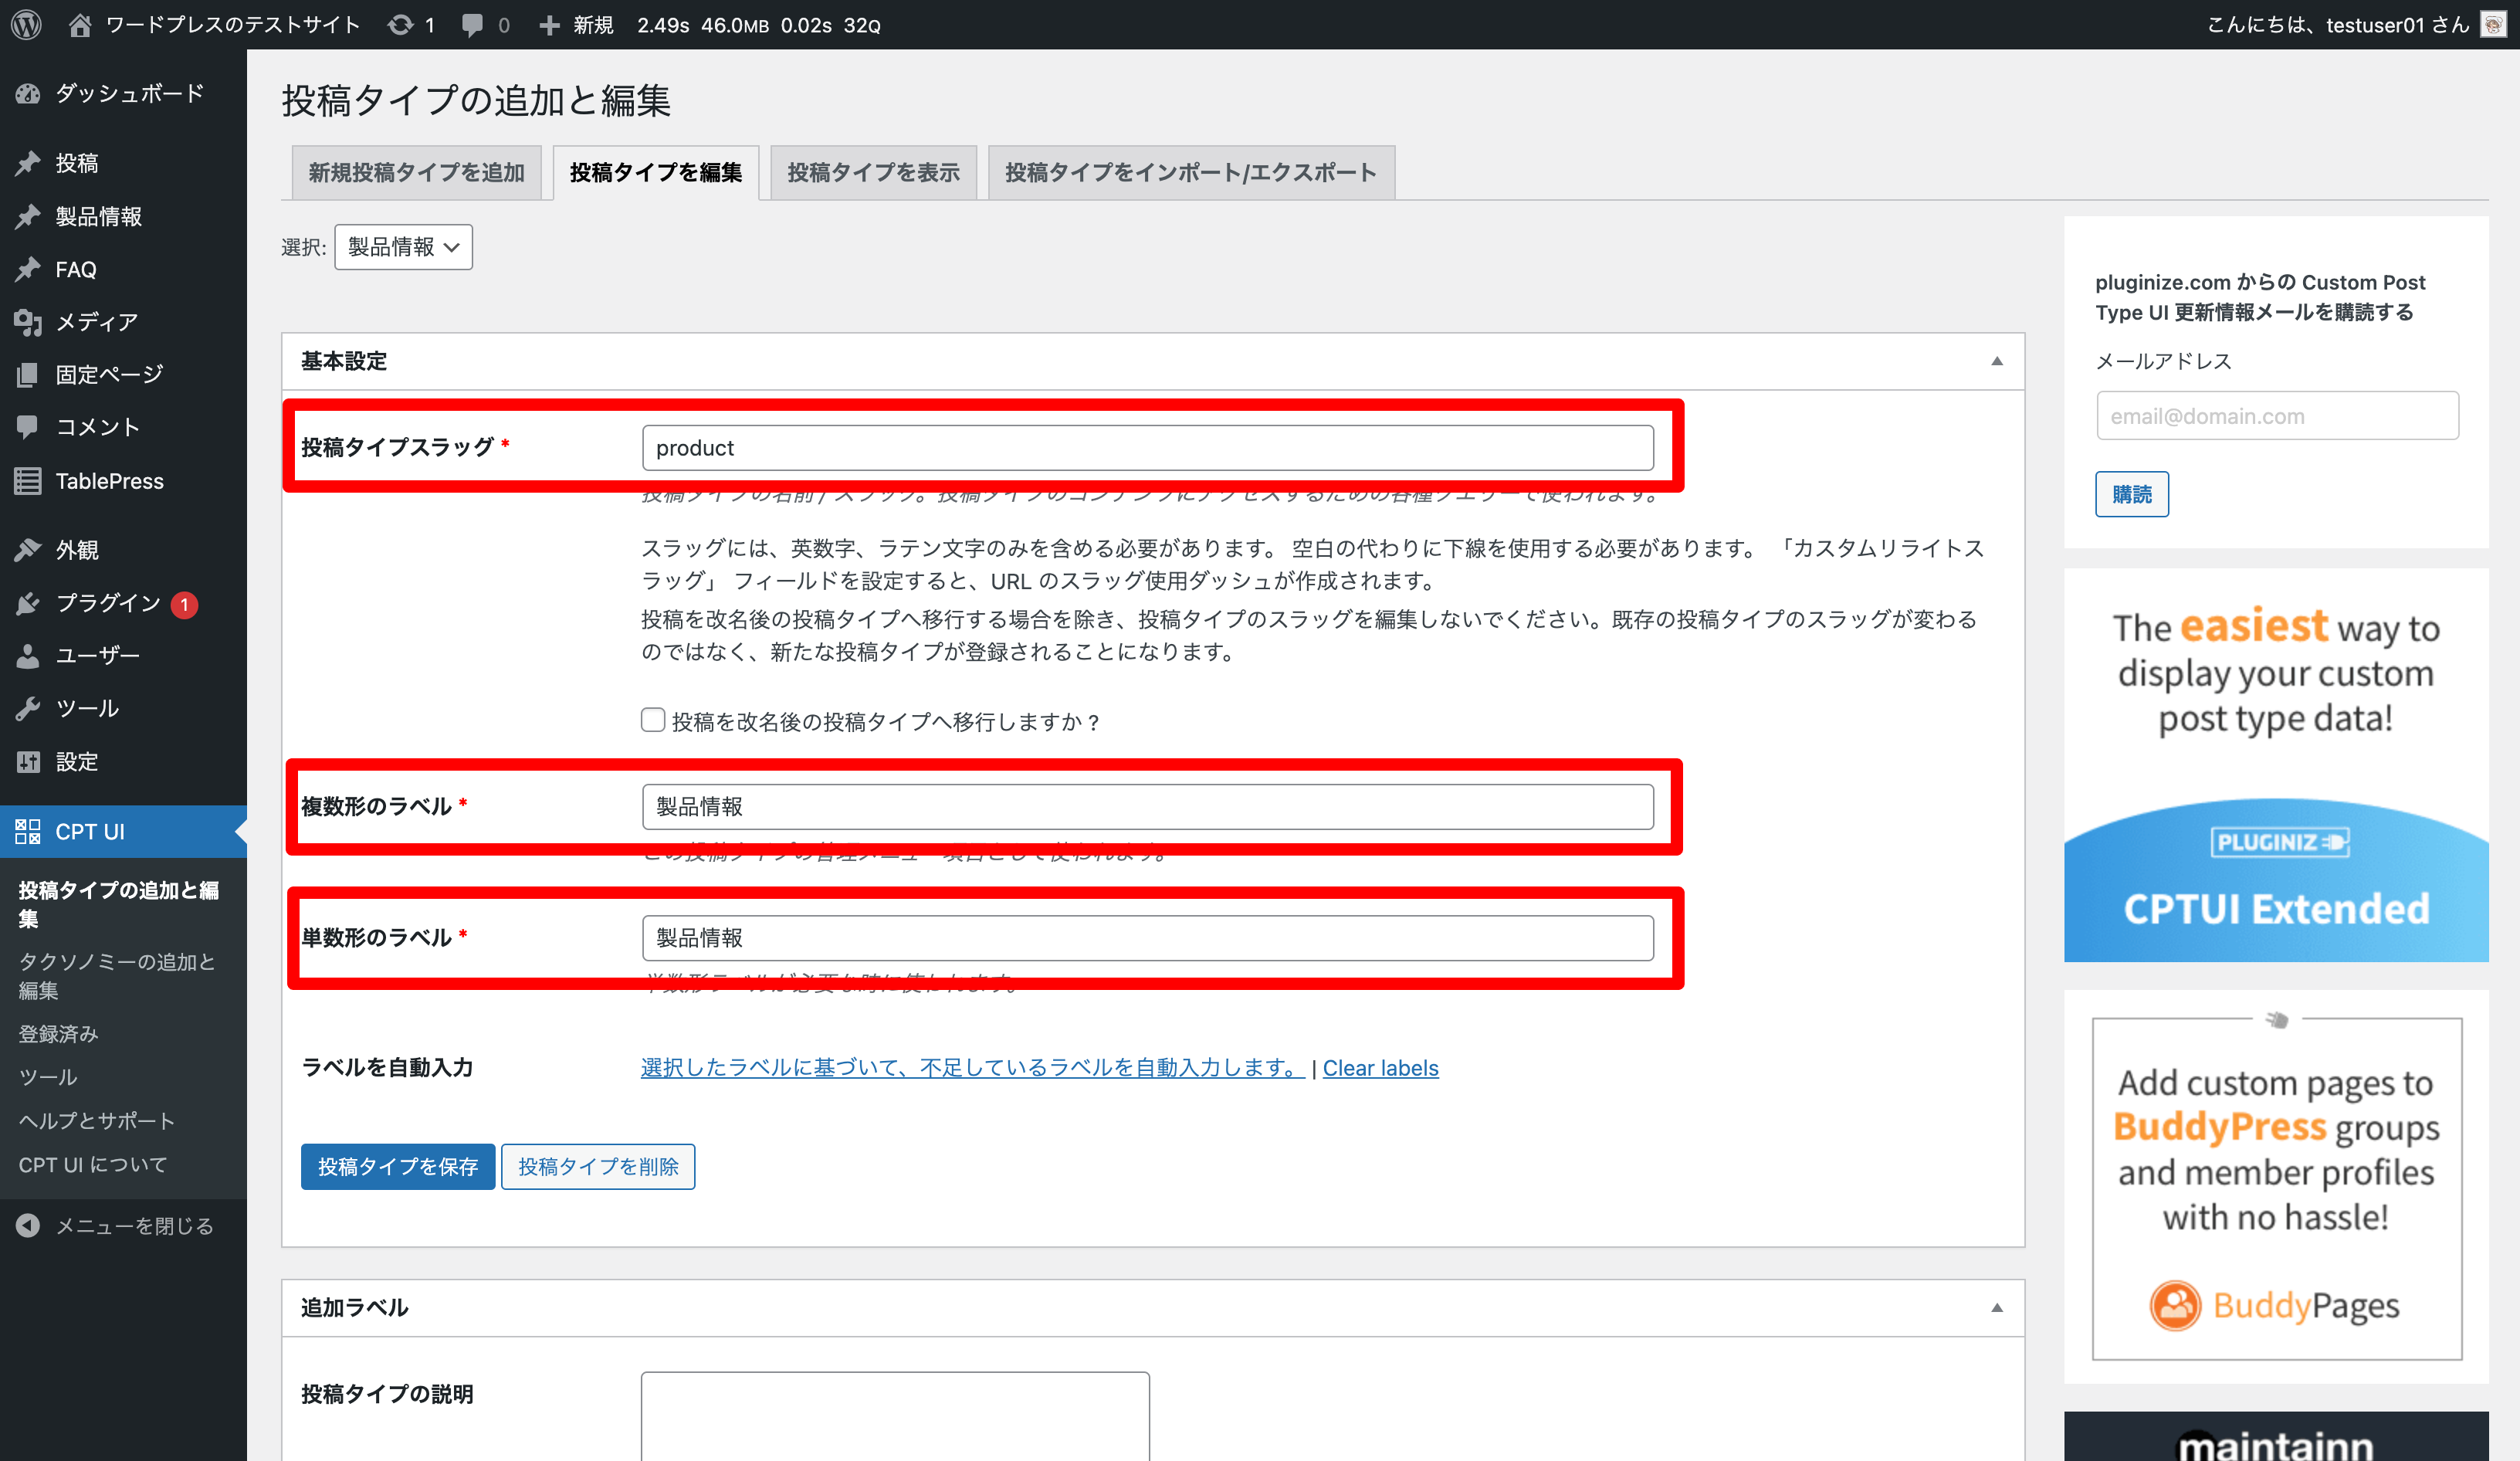Screen dimensions: 2520x1461
Task: Click the pin icon beside 製品情報 menu
Action: point(28,216)
